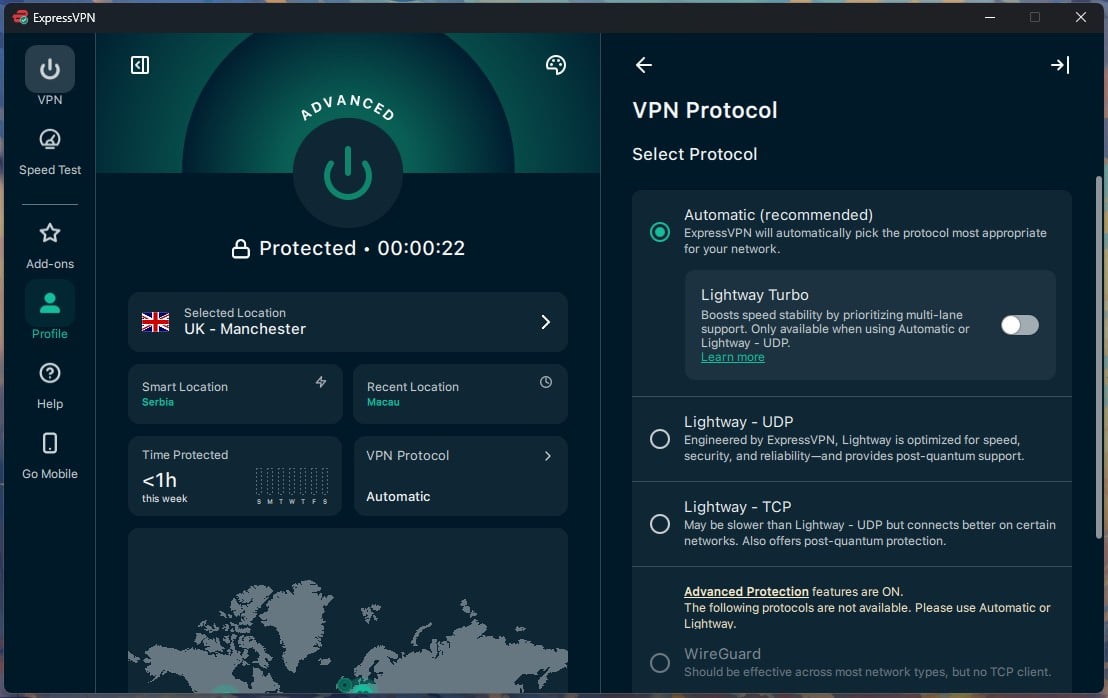The image size is (1108, 698).
Task: Go back using the left arrow
Action: click(643, 65)
